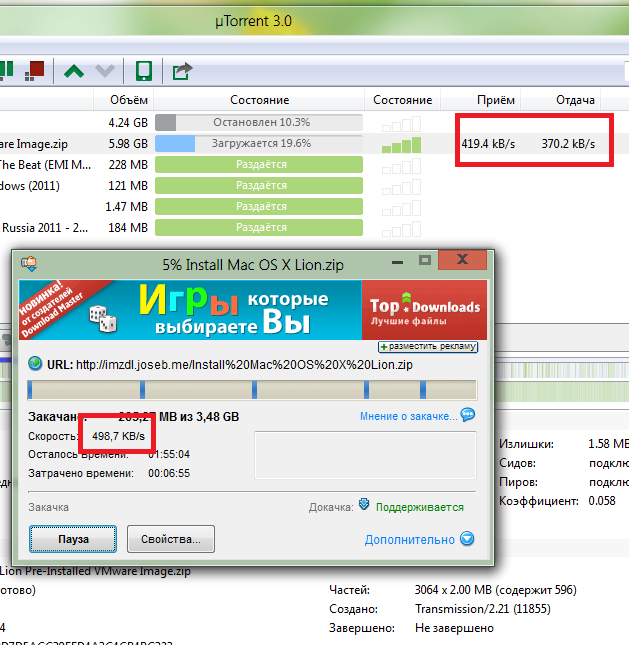Click the download URL text
Screen dimensions: 629x645
pos(244,364)
